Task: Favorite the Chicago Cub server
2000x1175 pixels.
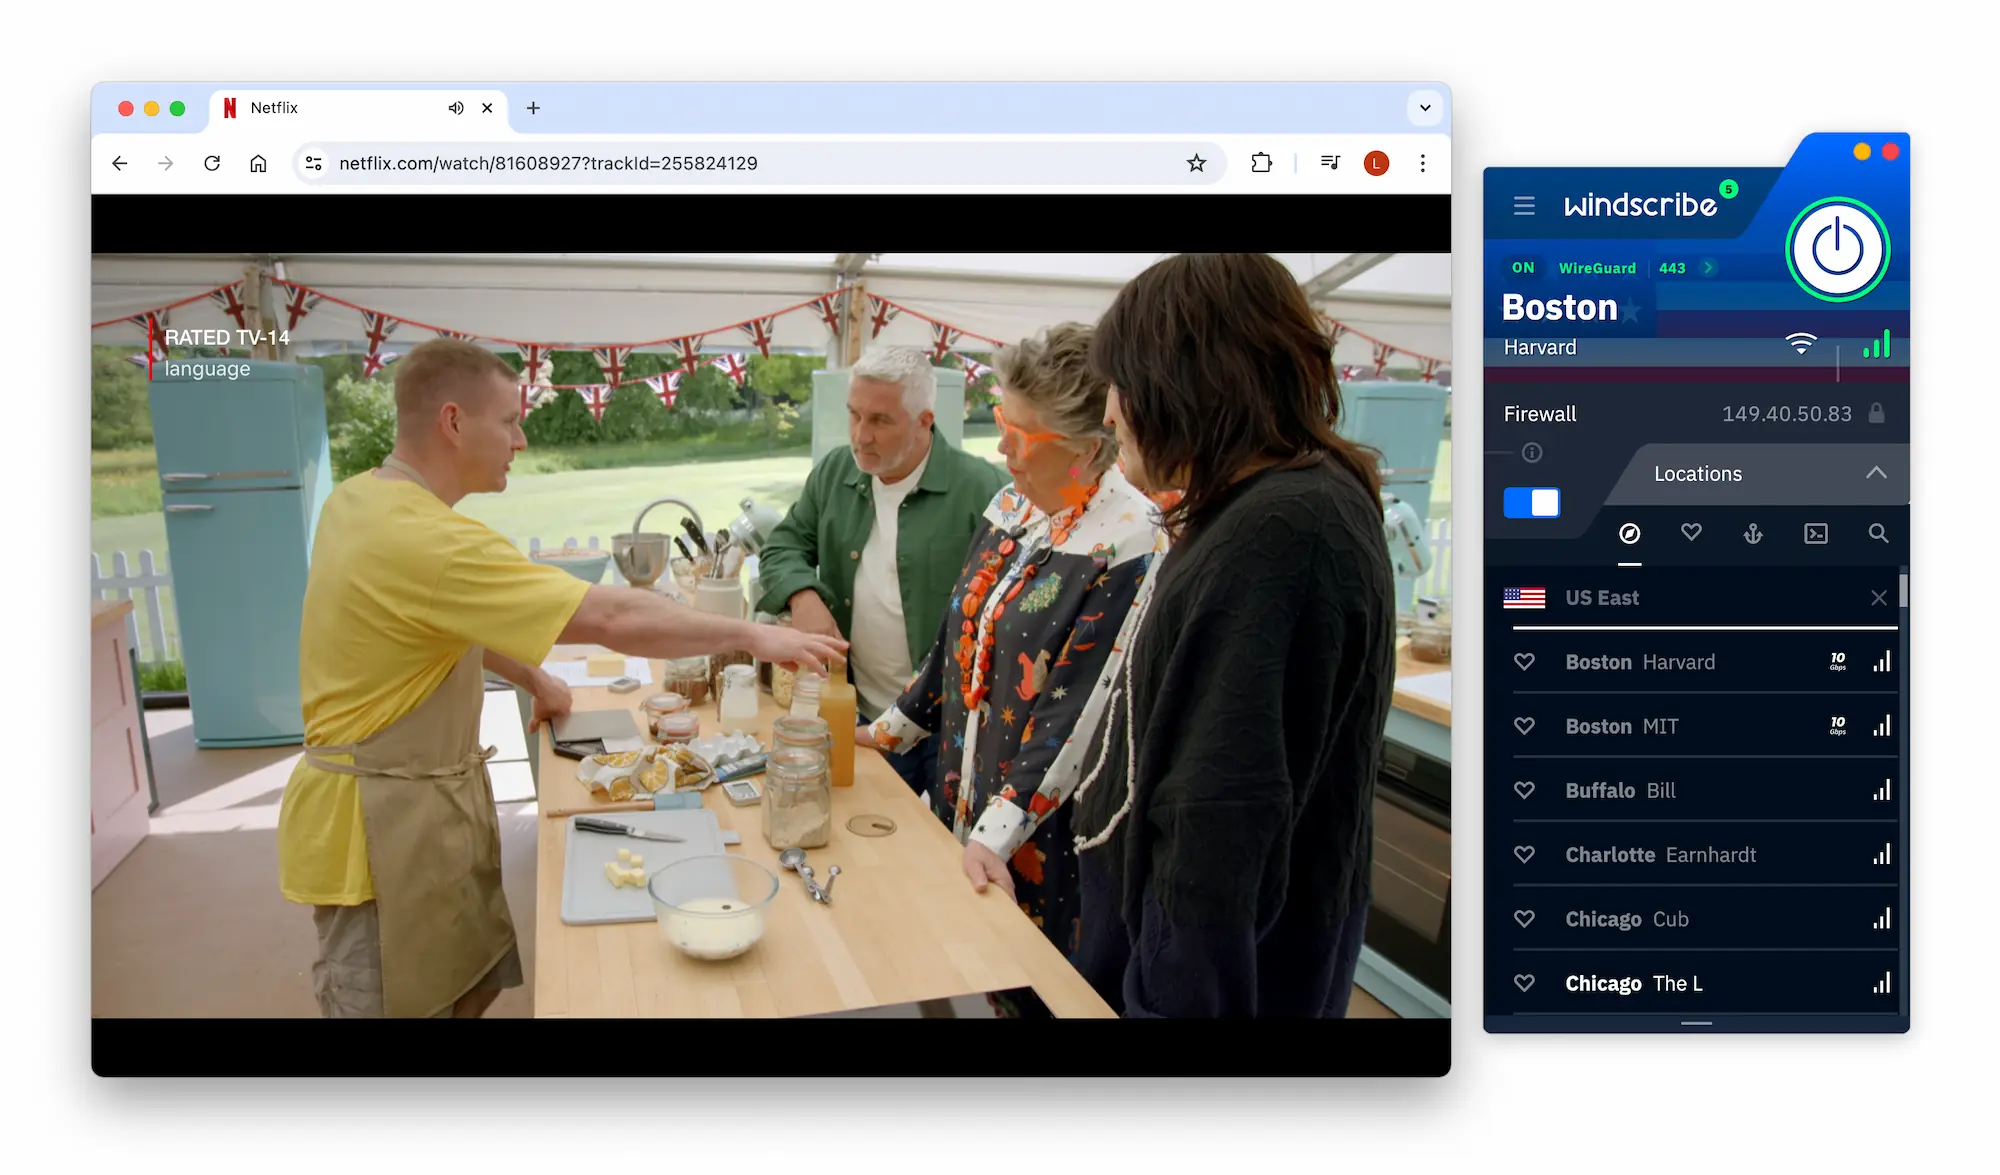Action: pyautogui.click(x=1524, y=919)
